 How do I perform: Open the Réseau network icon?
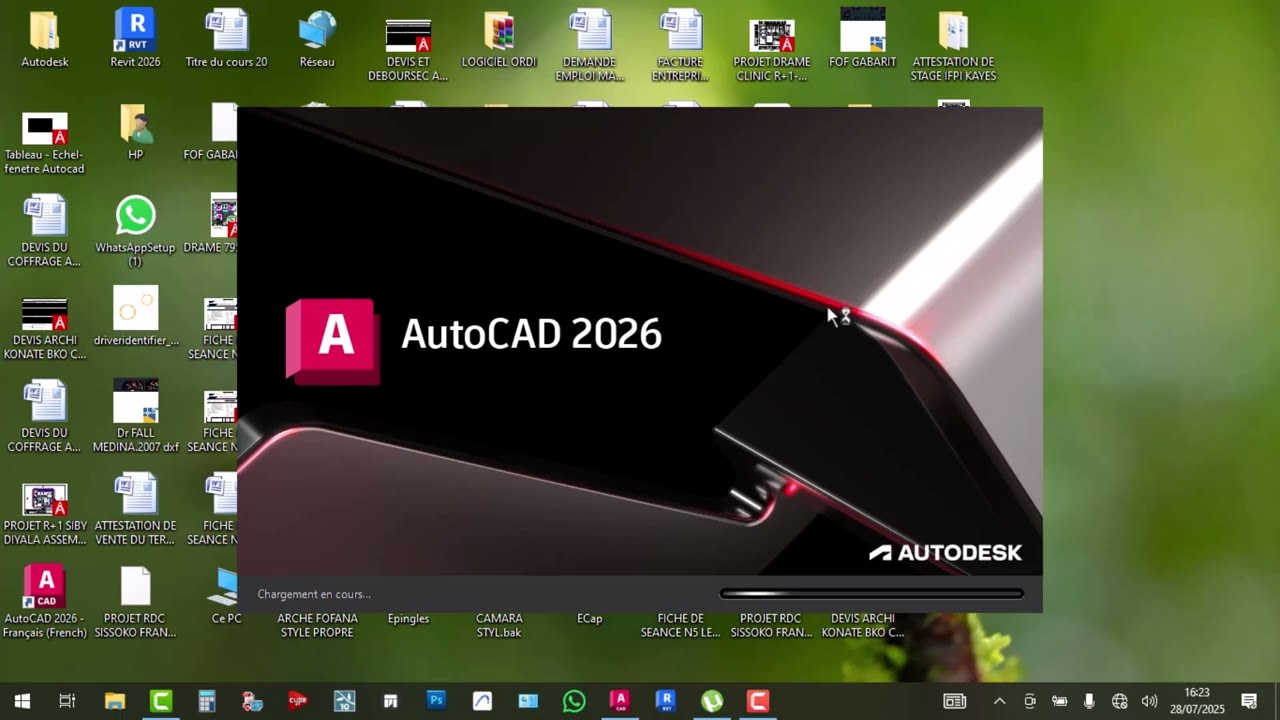coord(317,38)
